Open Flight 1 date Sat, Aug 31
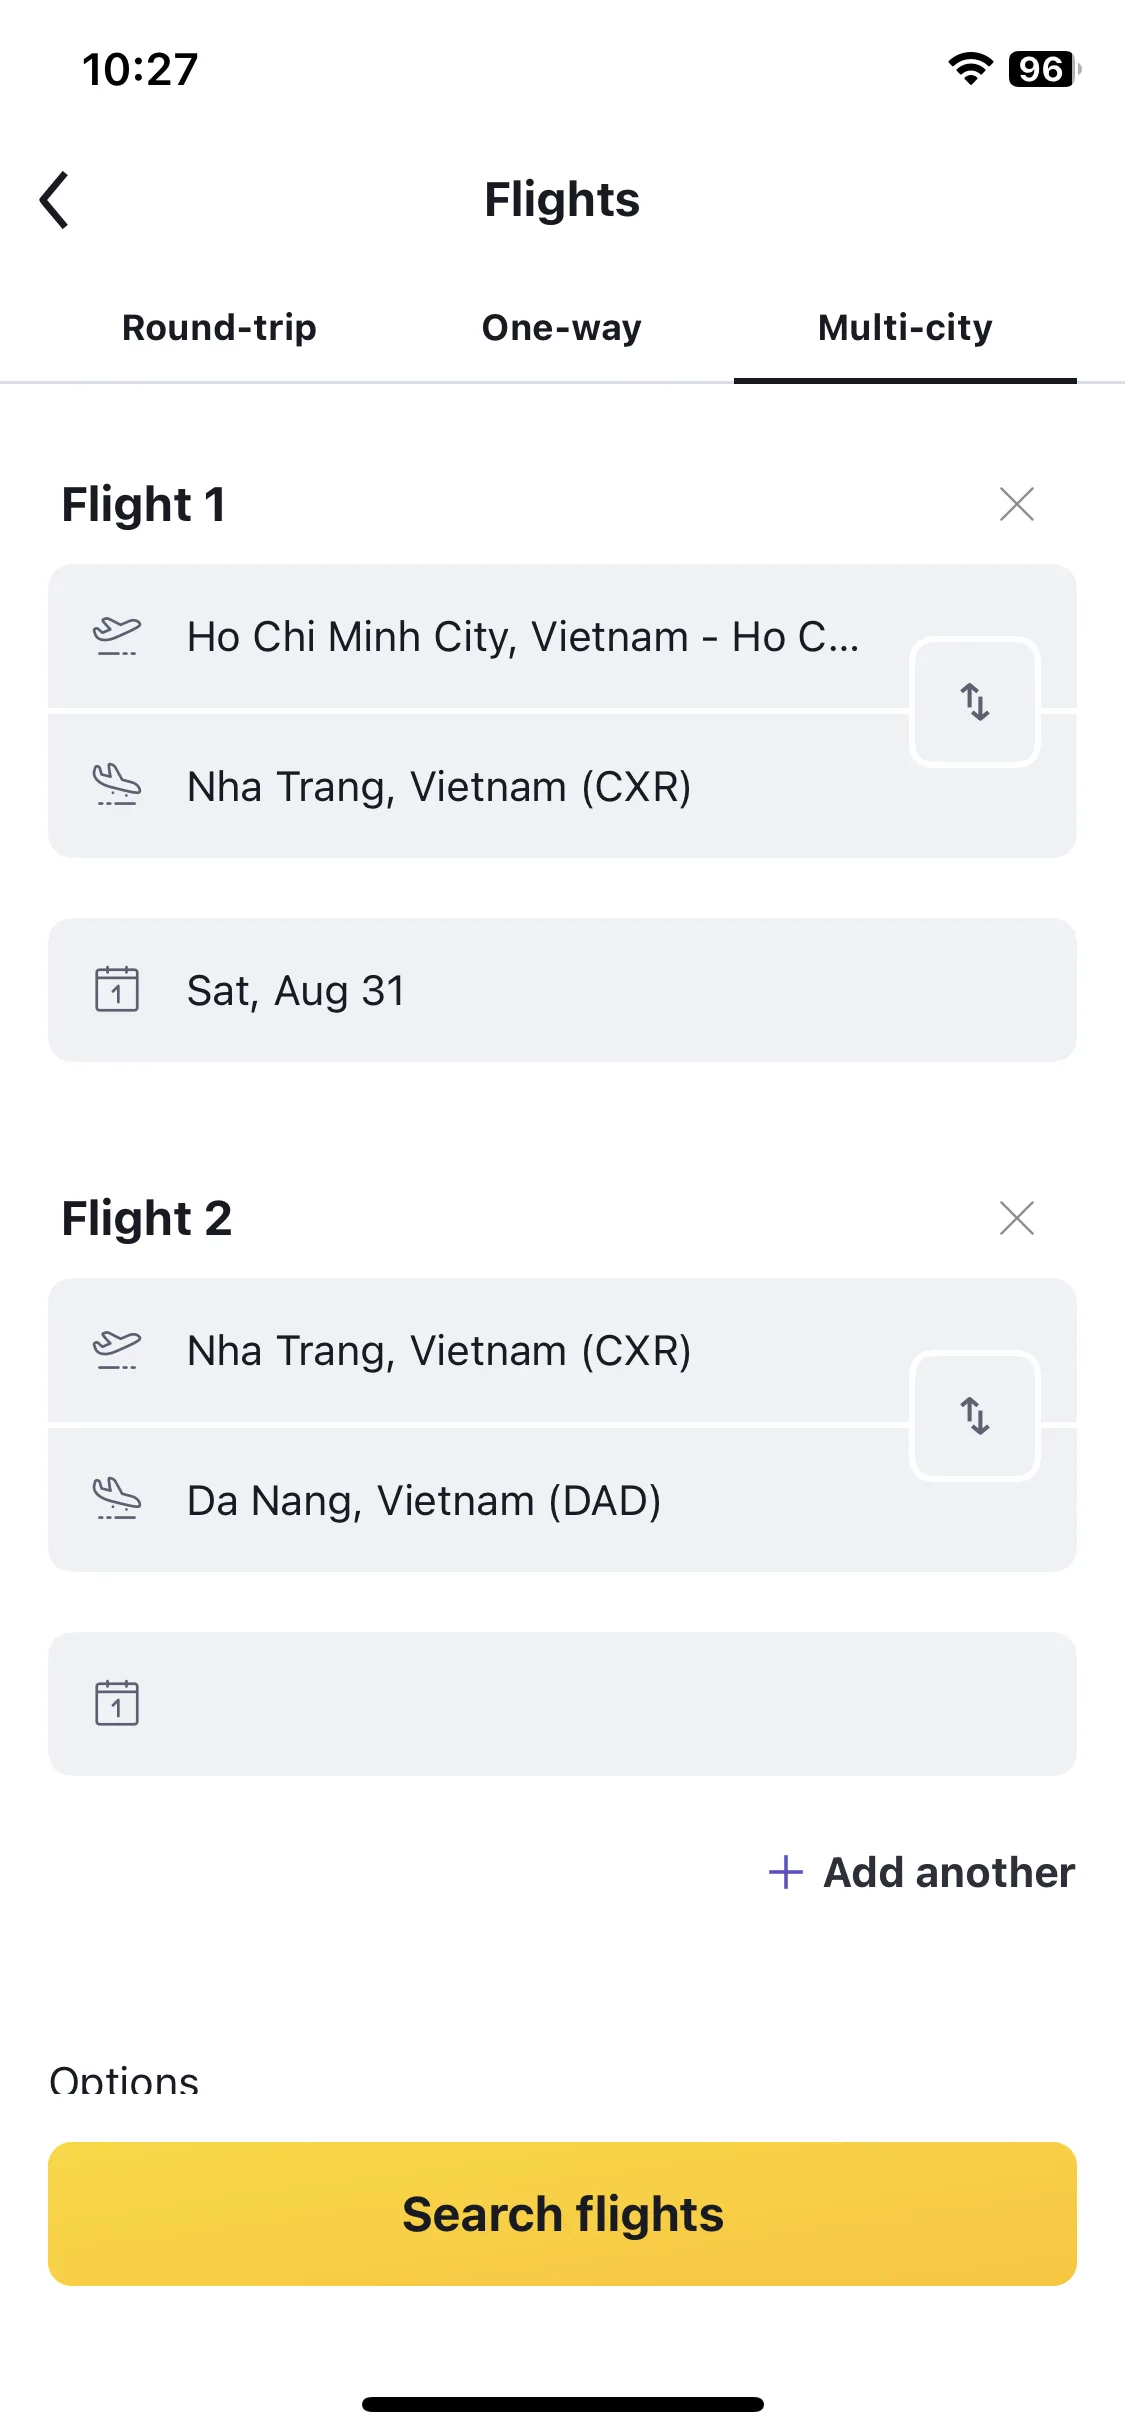Viewport: 1125px width, 2436px height. (x=562, y=990)
